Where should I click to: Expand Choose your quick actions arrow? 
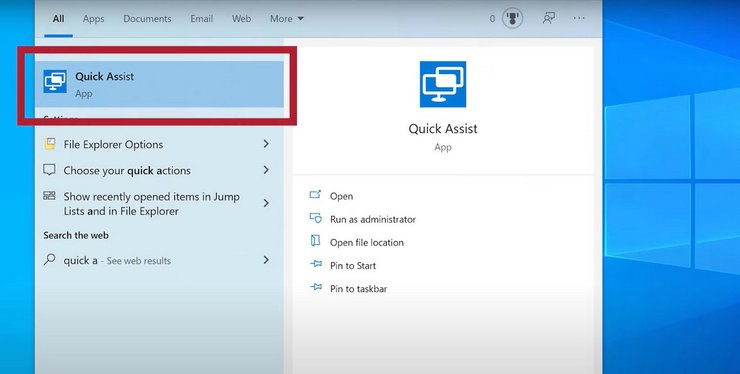[266, 170]
